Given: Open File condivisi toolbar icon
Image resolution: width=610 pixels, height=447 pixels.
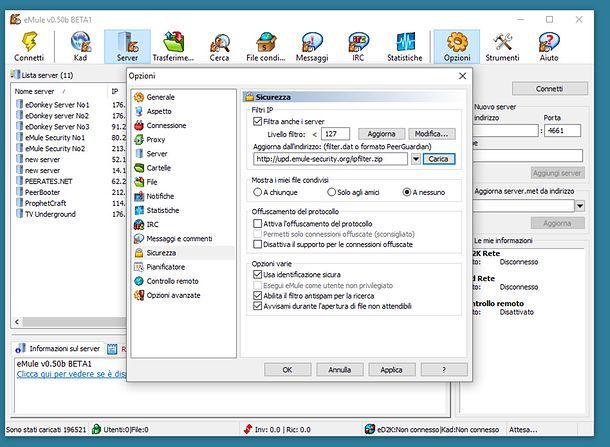Looking at the screenshot, I should click(x=266, y=47).
